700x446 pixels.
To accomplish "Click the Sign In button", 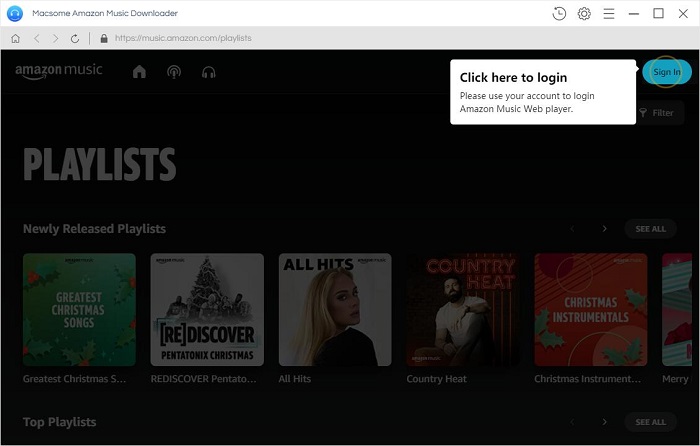I will click(x=667, y=72).
